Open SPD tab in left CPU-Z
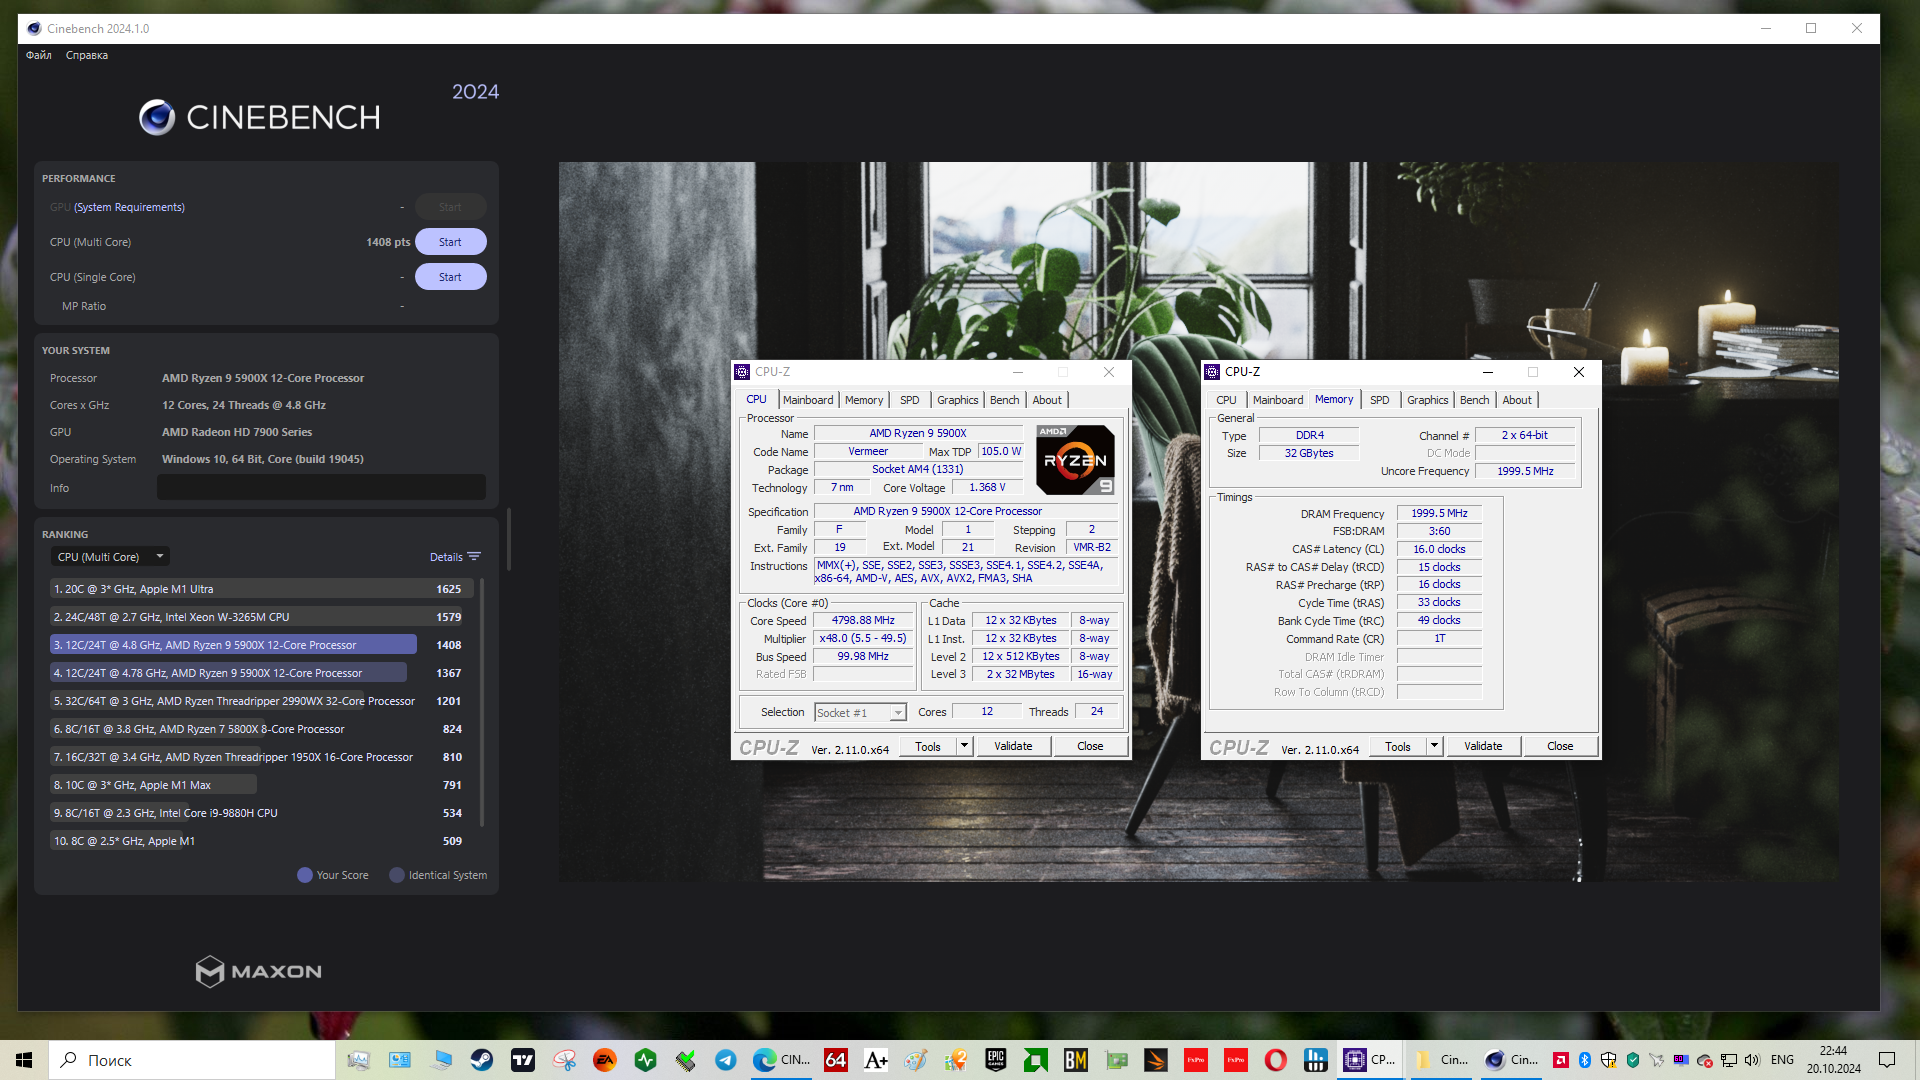The height and width of the screenshot is (1080, 1920). (x=910, y=400)
